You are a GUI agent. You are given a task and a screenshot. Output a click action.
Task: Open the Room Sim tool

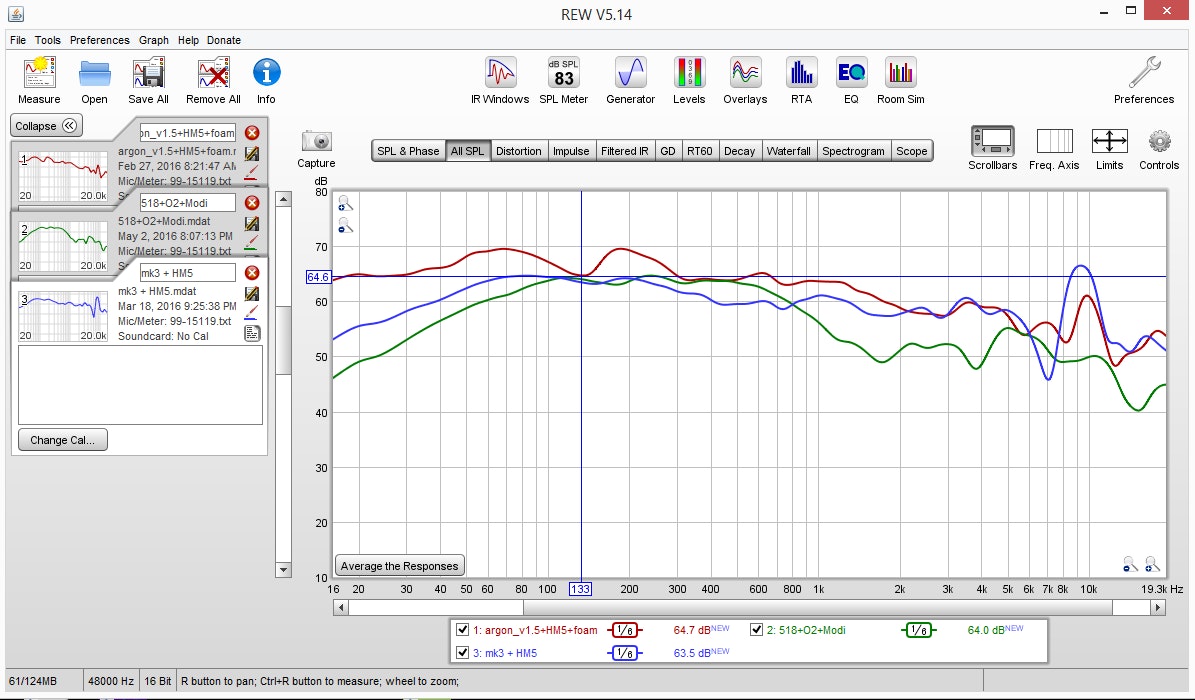coord(900,75)
